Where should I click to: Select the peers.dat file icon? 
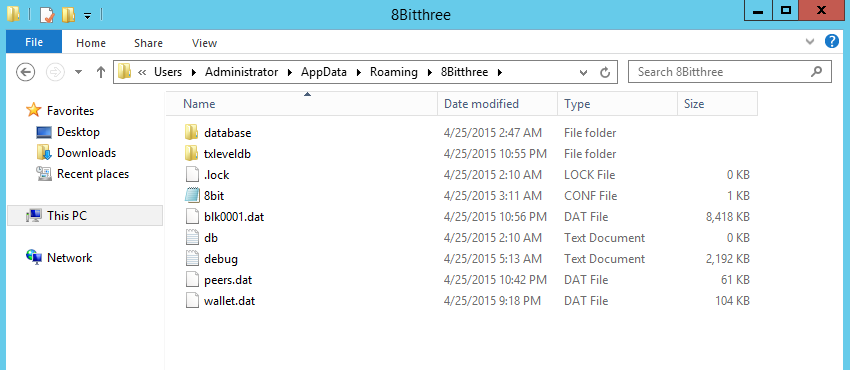tap(192, 280)
